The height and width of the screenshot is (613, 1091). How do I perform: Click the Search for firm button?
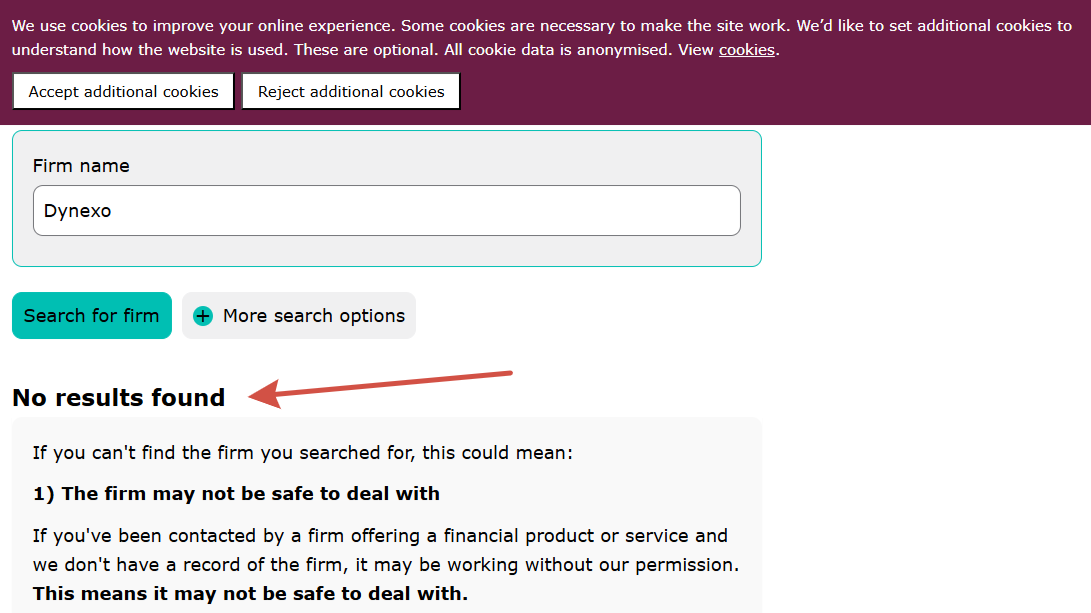coord(92,315)
